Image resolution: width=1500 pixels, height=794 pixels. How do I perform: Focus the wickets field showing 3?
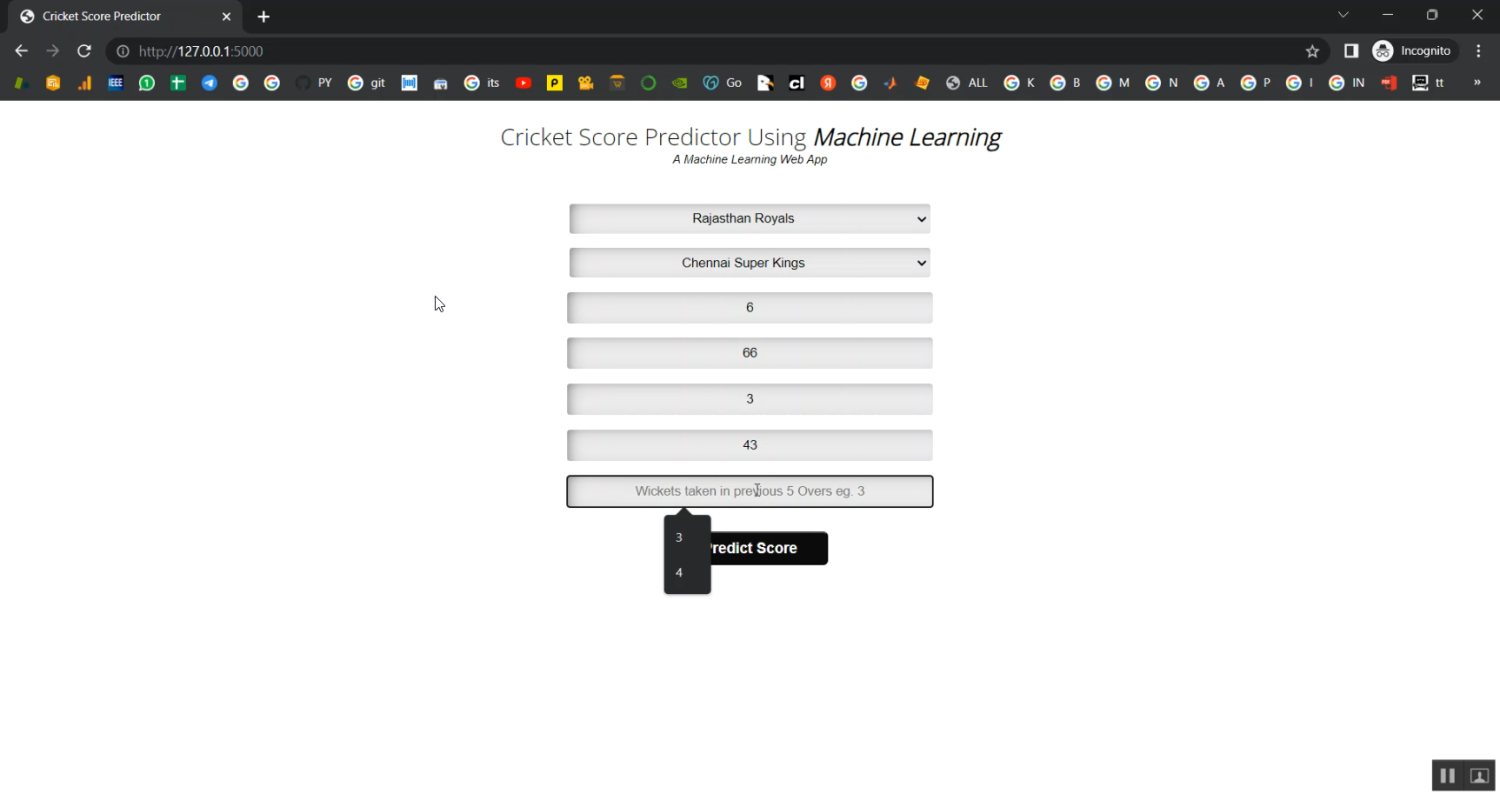coord(750,399)
